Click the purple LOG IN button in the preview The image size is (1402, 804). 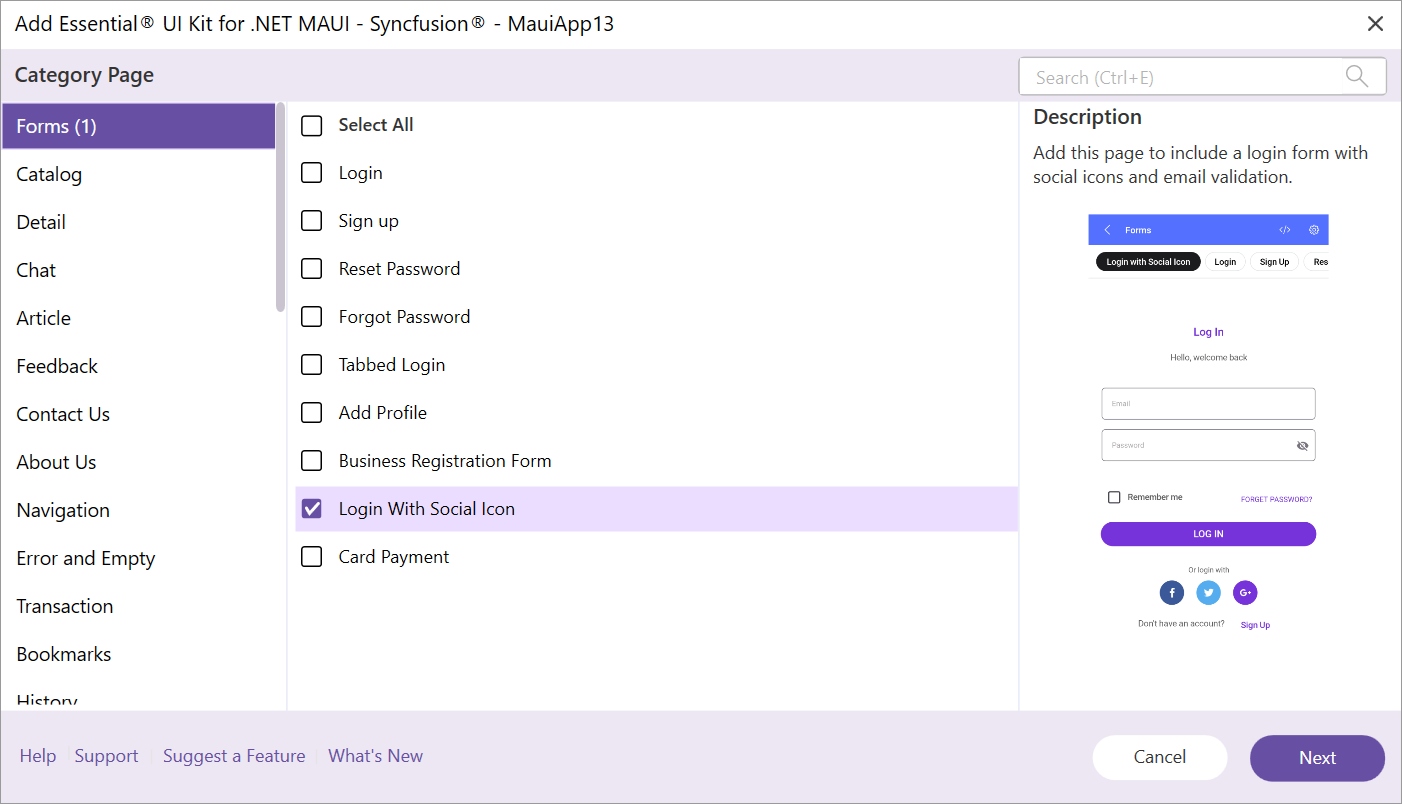pos(1208,534)
